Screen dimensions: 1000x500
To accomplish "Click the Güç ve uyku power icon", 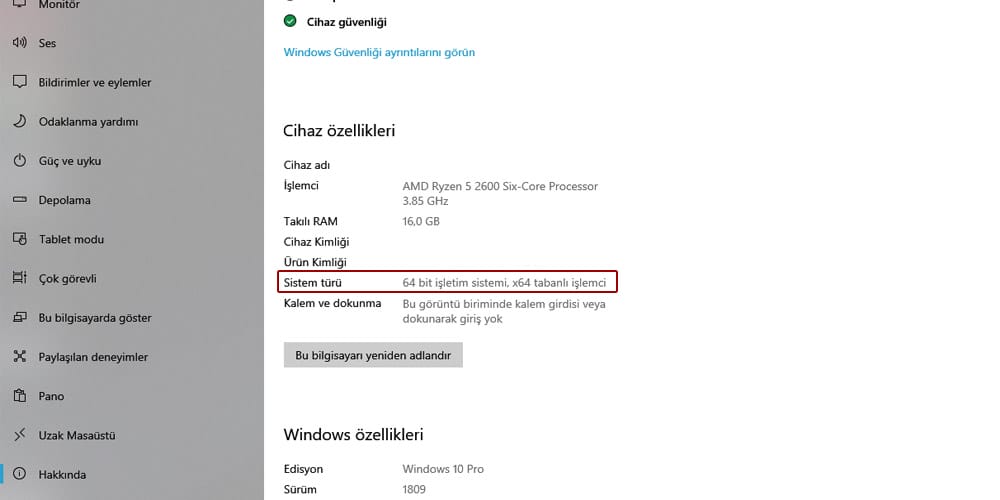I will [19, 161].
